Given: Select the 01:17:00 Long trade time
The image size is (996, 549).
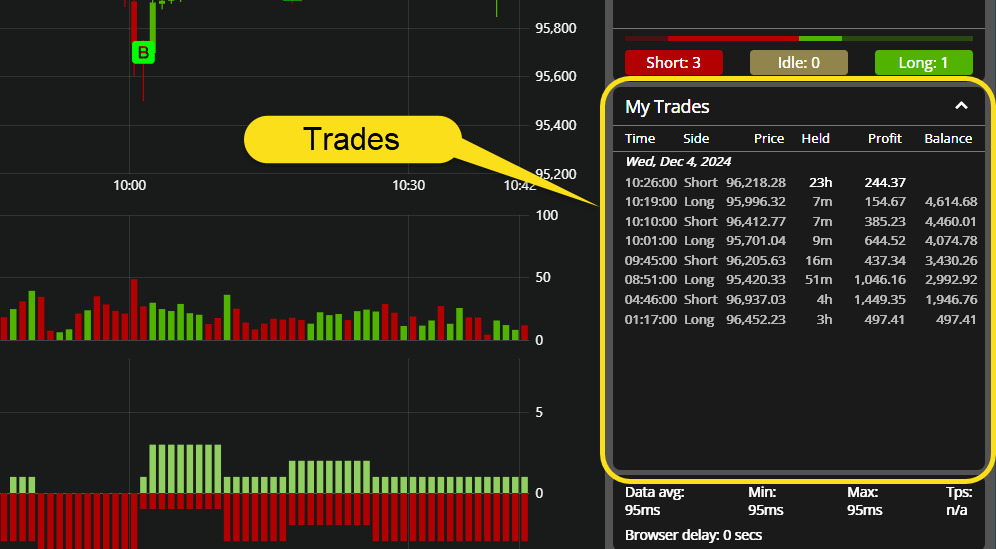Looking at the screenshot, I should click(x=650, y=320).
